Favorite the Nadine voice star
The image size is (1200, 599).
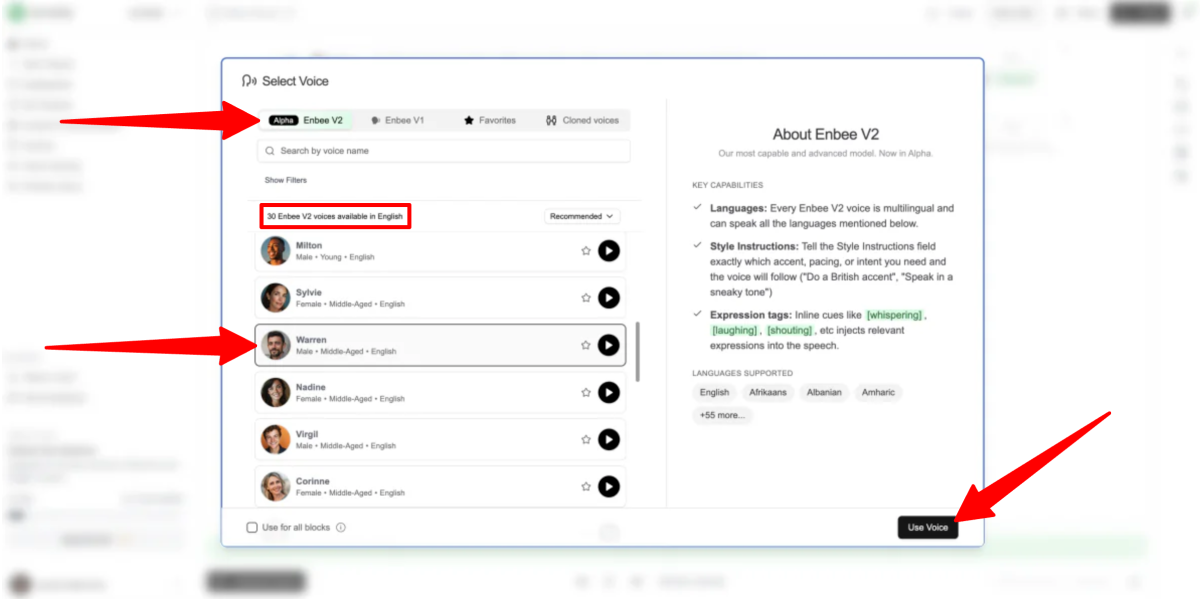[586, 392]
